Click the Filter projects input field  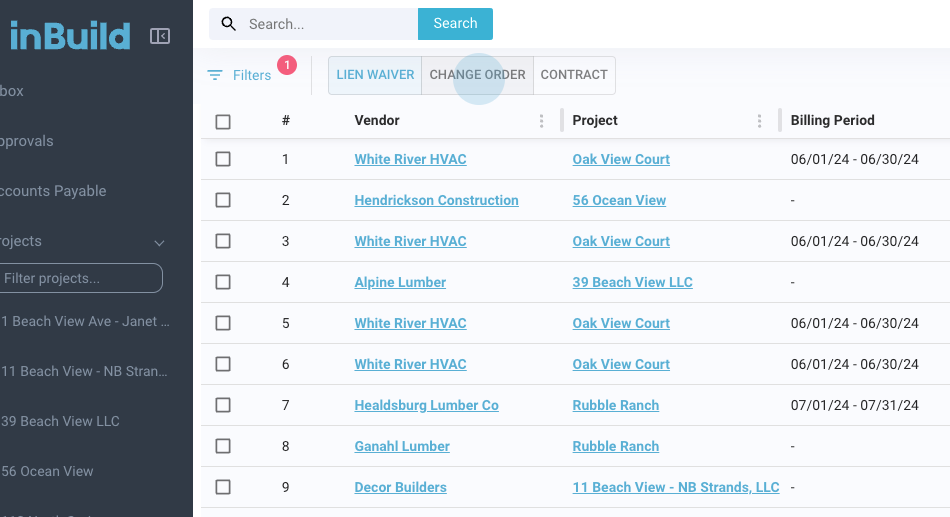80,278
